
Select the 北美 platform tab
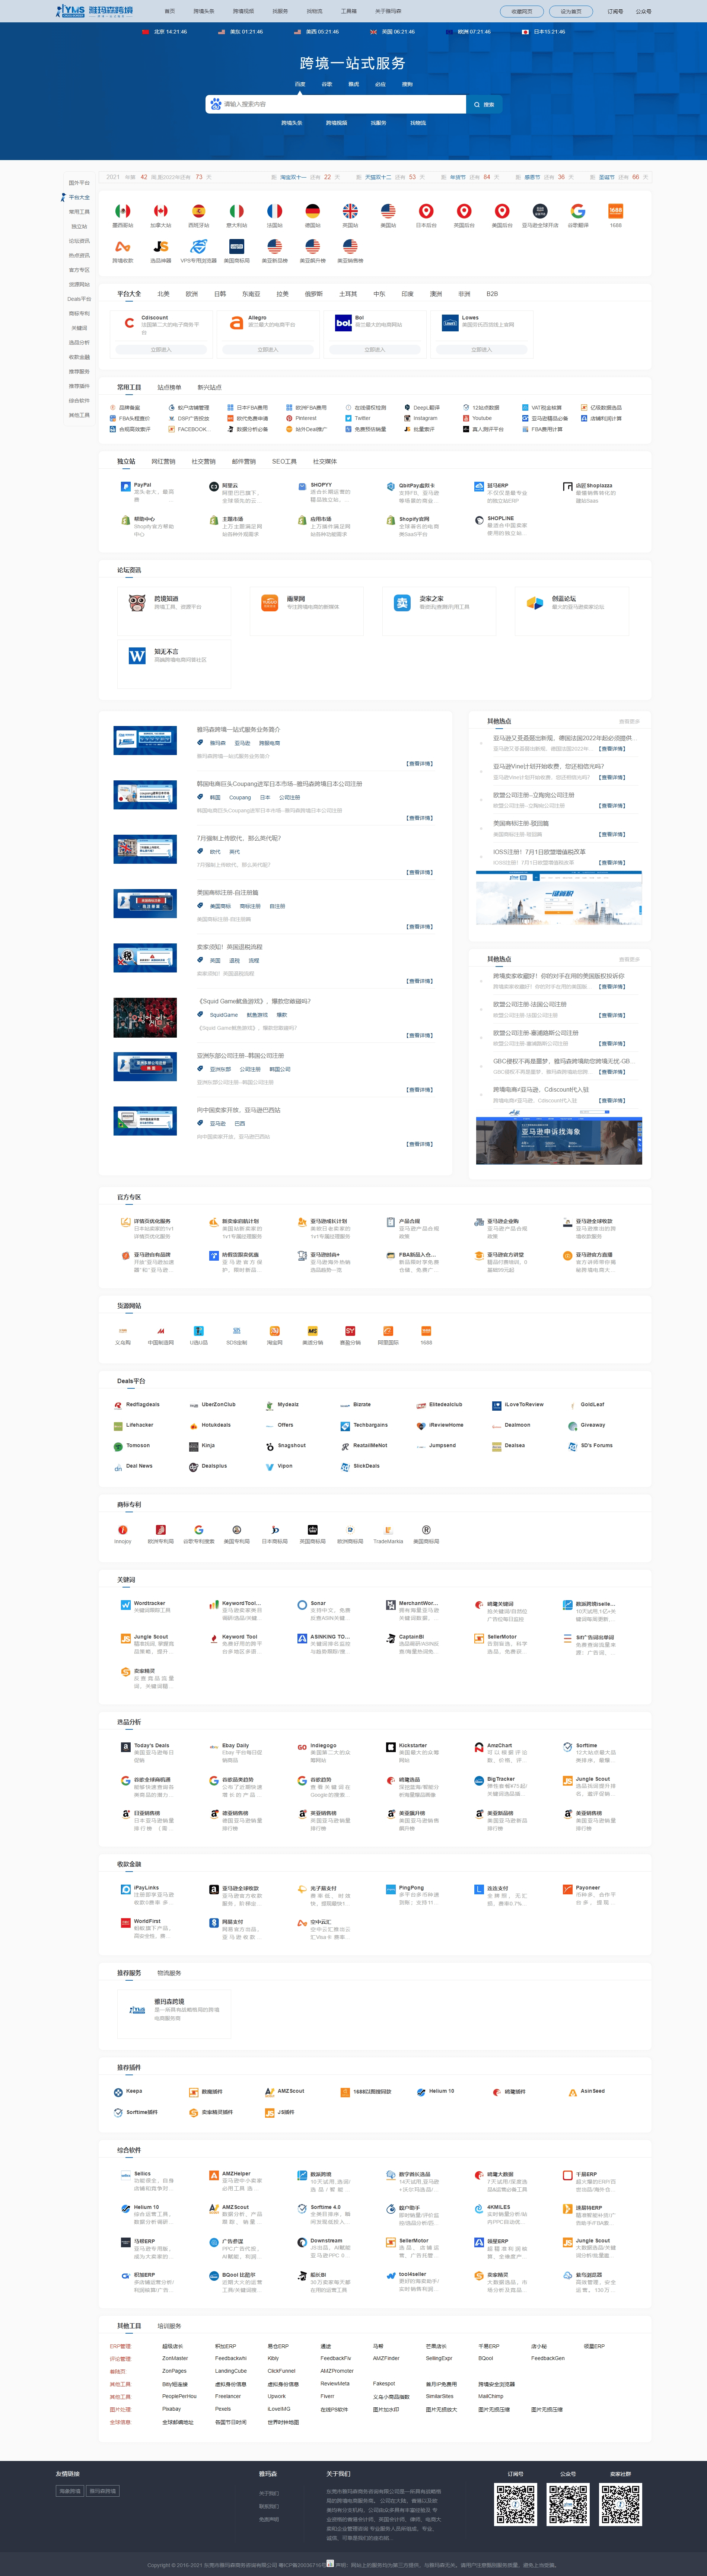tap(163, 294)
